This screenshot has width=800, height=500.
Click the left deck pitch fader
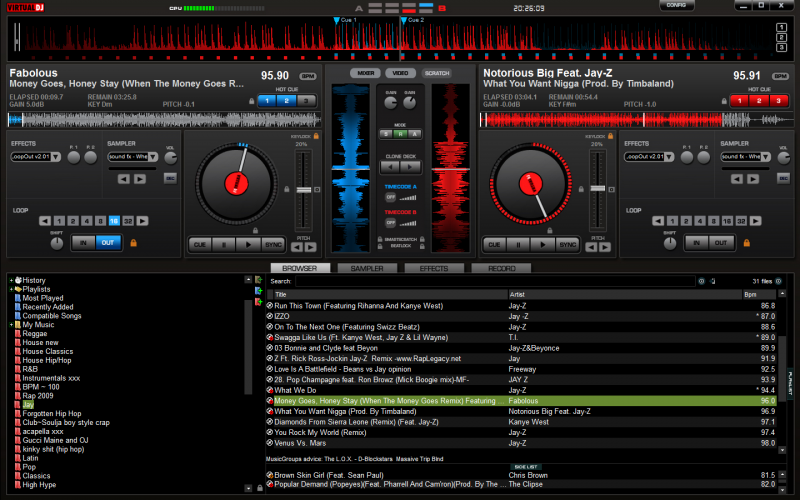click(x=304, y=190)
